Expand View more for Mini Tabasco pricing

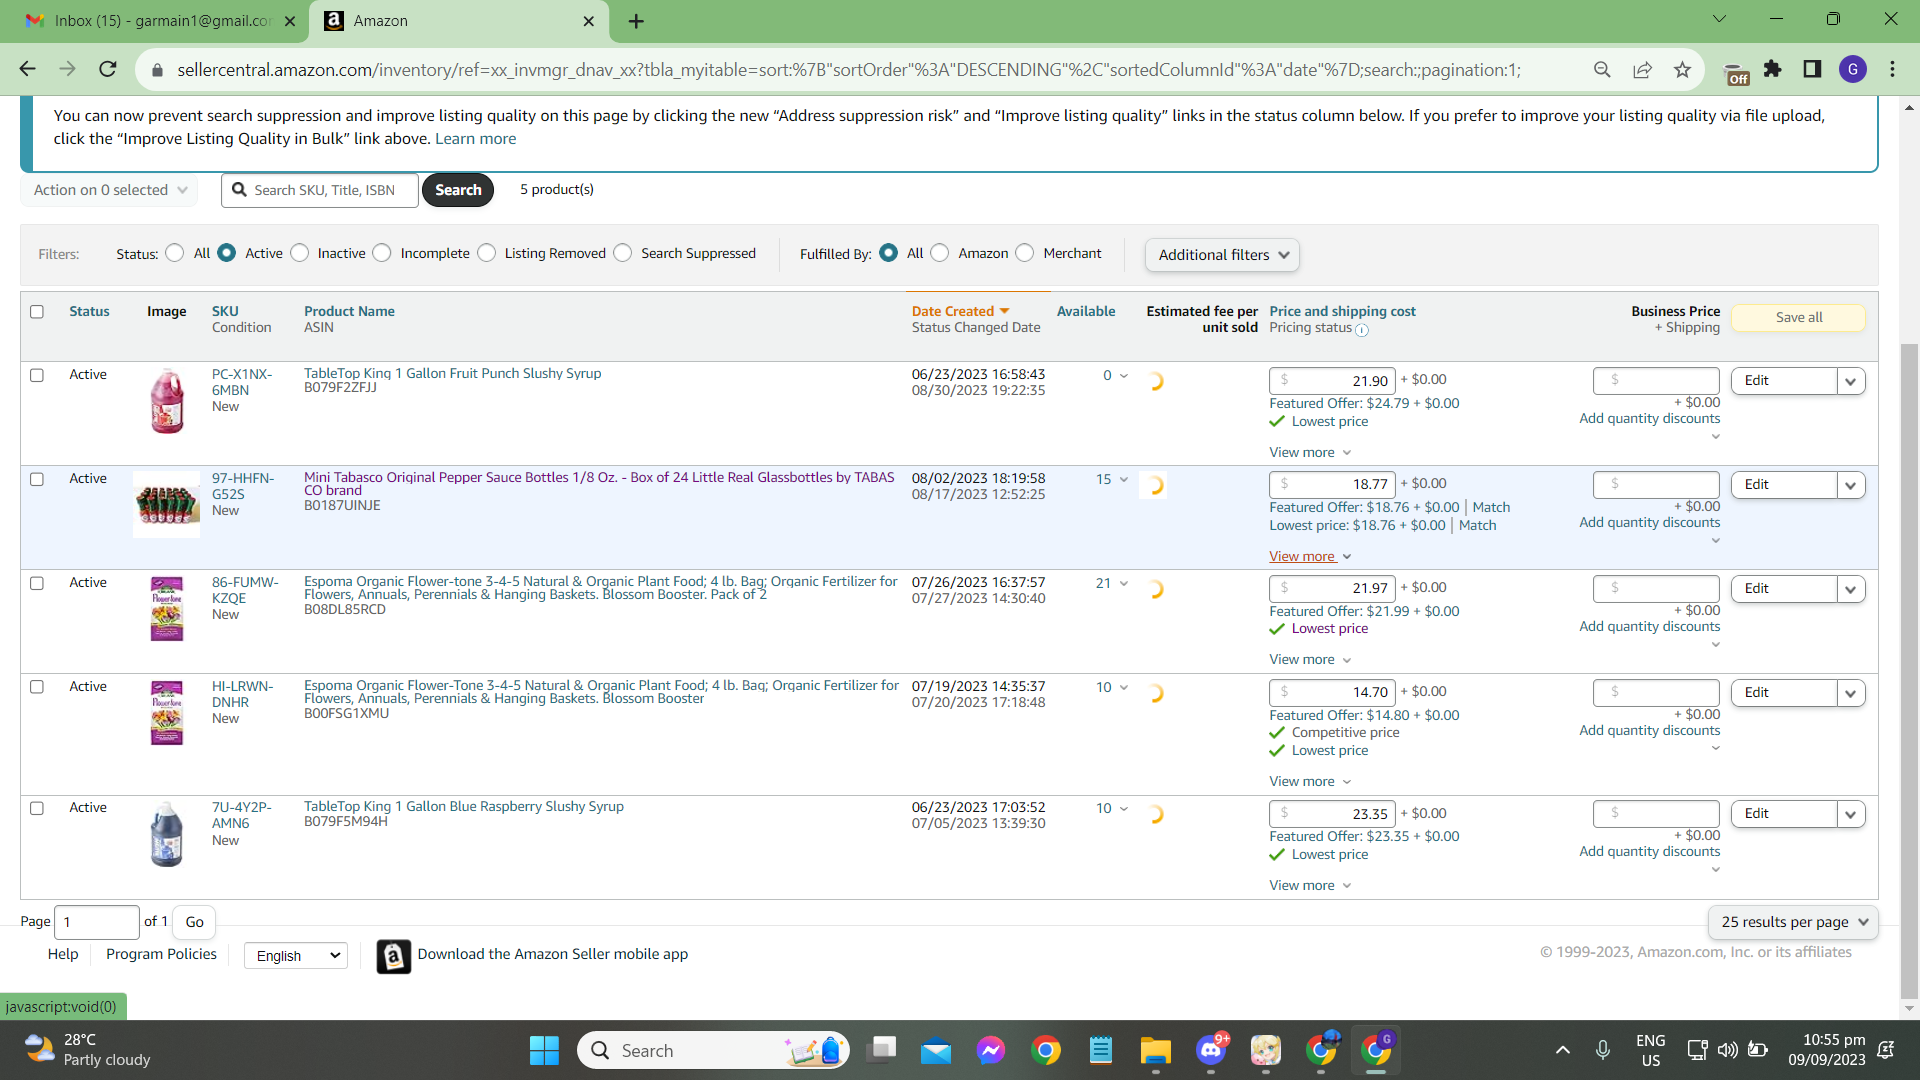pyautogui.click(x=1310, y=556)
